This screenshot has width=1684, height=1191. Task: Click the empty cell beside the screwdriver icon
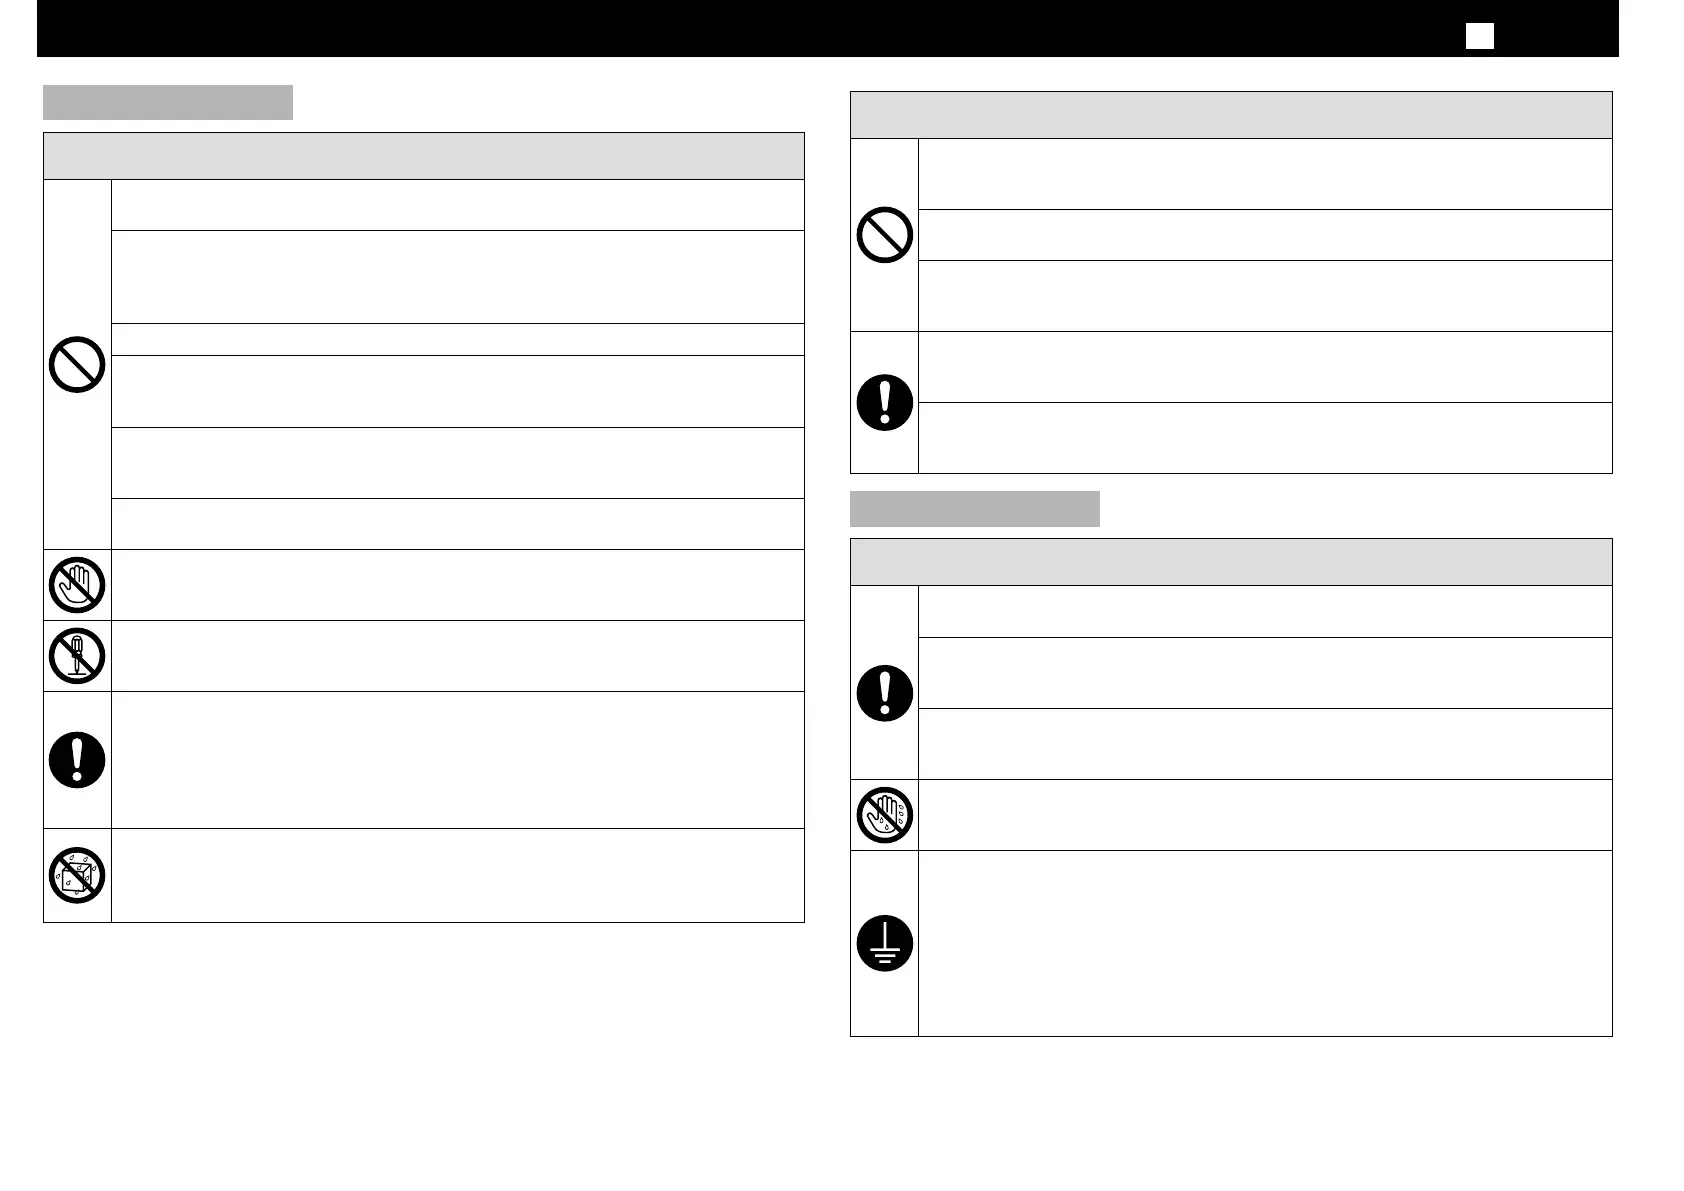(x=458, y=656)
